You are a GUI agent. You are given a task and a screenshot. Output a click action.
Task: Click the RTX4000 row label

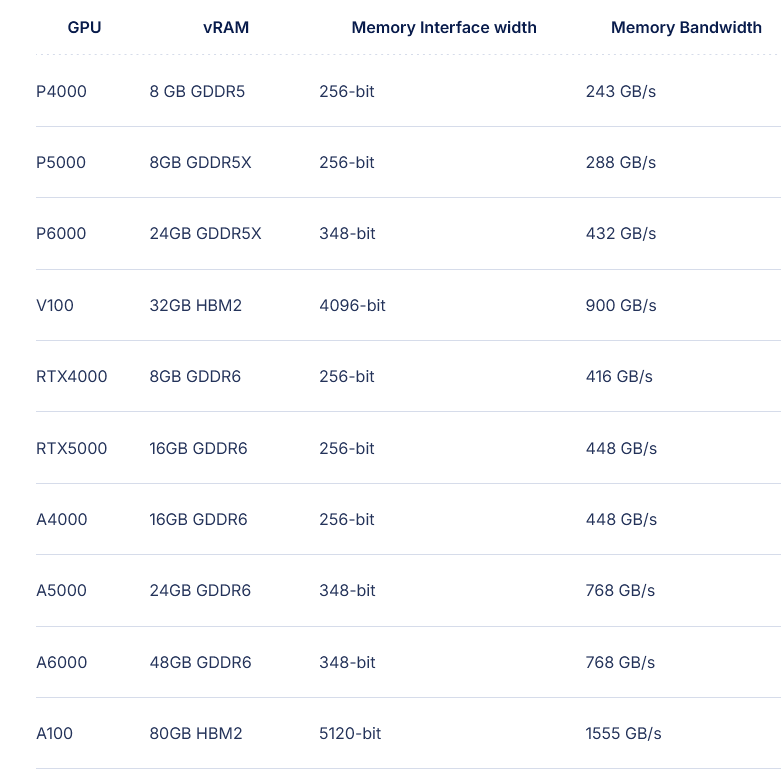pyautogui.click(x=71, y=377)
